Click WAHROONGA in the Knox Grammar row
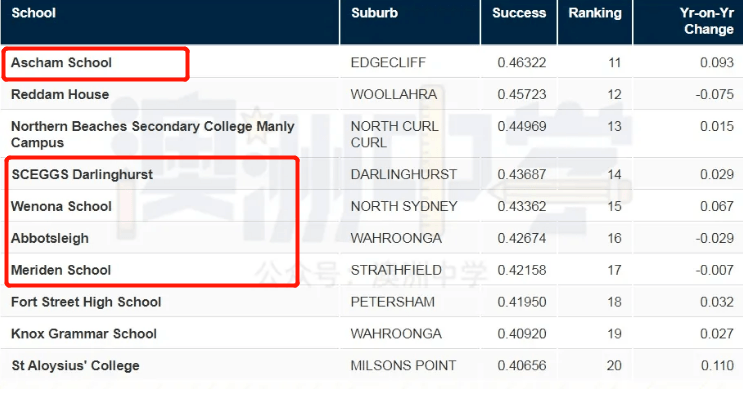Viewport: 743px width, 403px height. tap(396, 334)
